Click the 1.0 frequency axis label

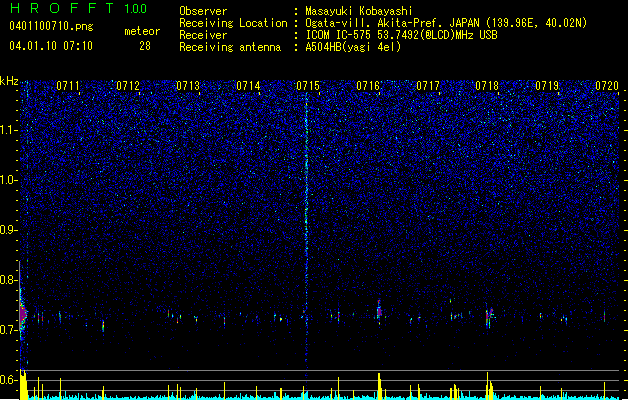pos(8,180)
